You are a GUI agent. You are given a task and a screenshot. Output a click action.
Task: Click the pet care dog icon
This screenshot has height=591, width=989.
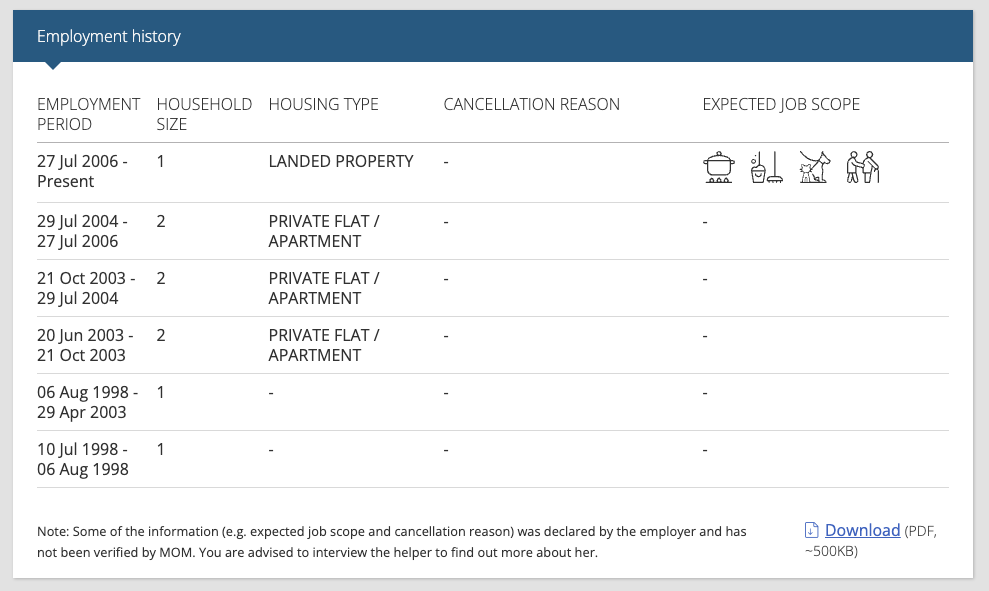pyautogui.click(x=814, y=167)
